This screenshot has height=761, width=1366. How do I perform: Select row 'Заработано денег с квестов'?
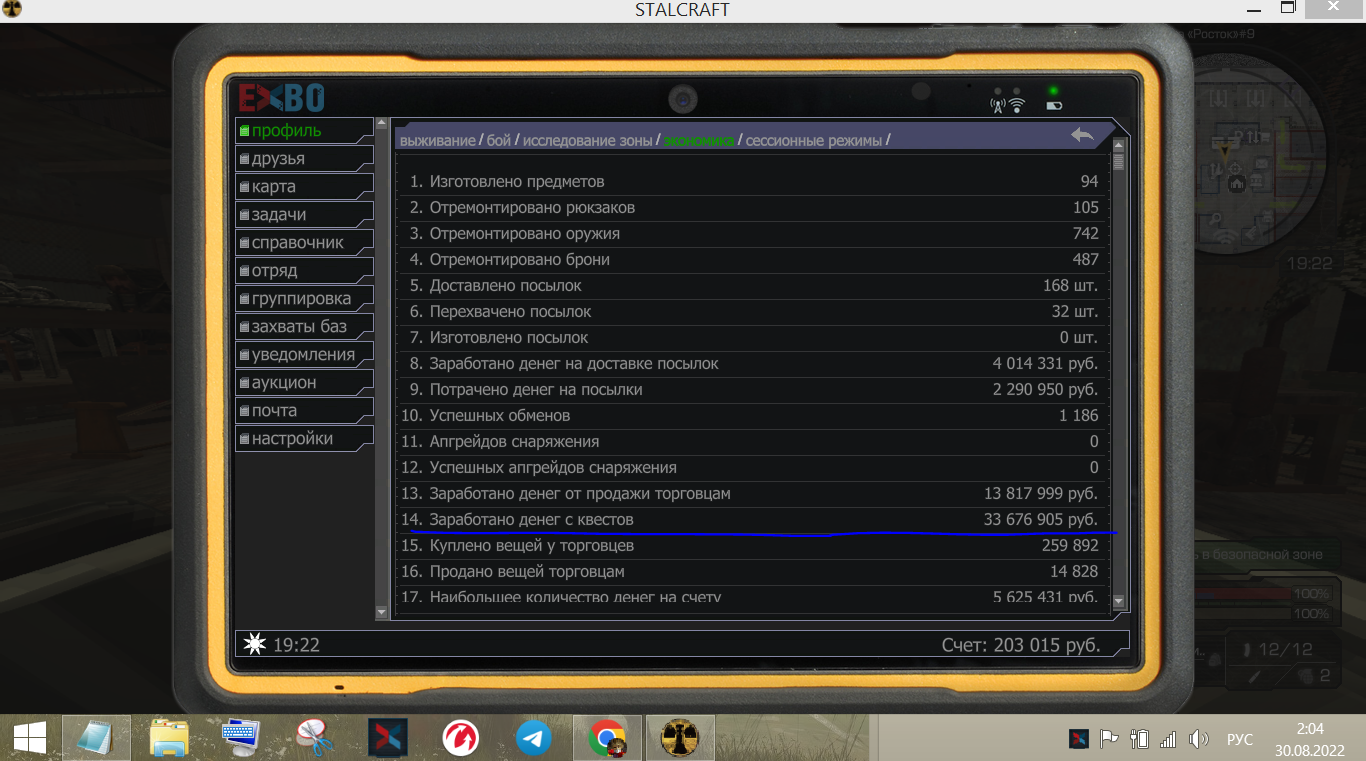point(750,519)
